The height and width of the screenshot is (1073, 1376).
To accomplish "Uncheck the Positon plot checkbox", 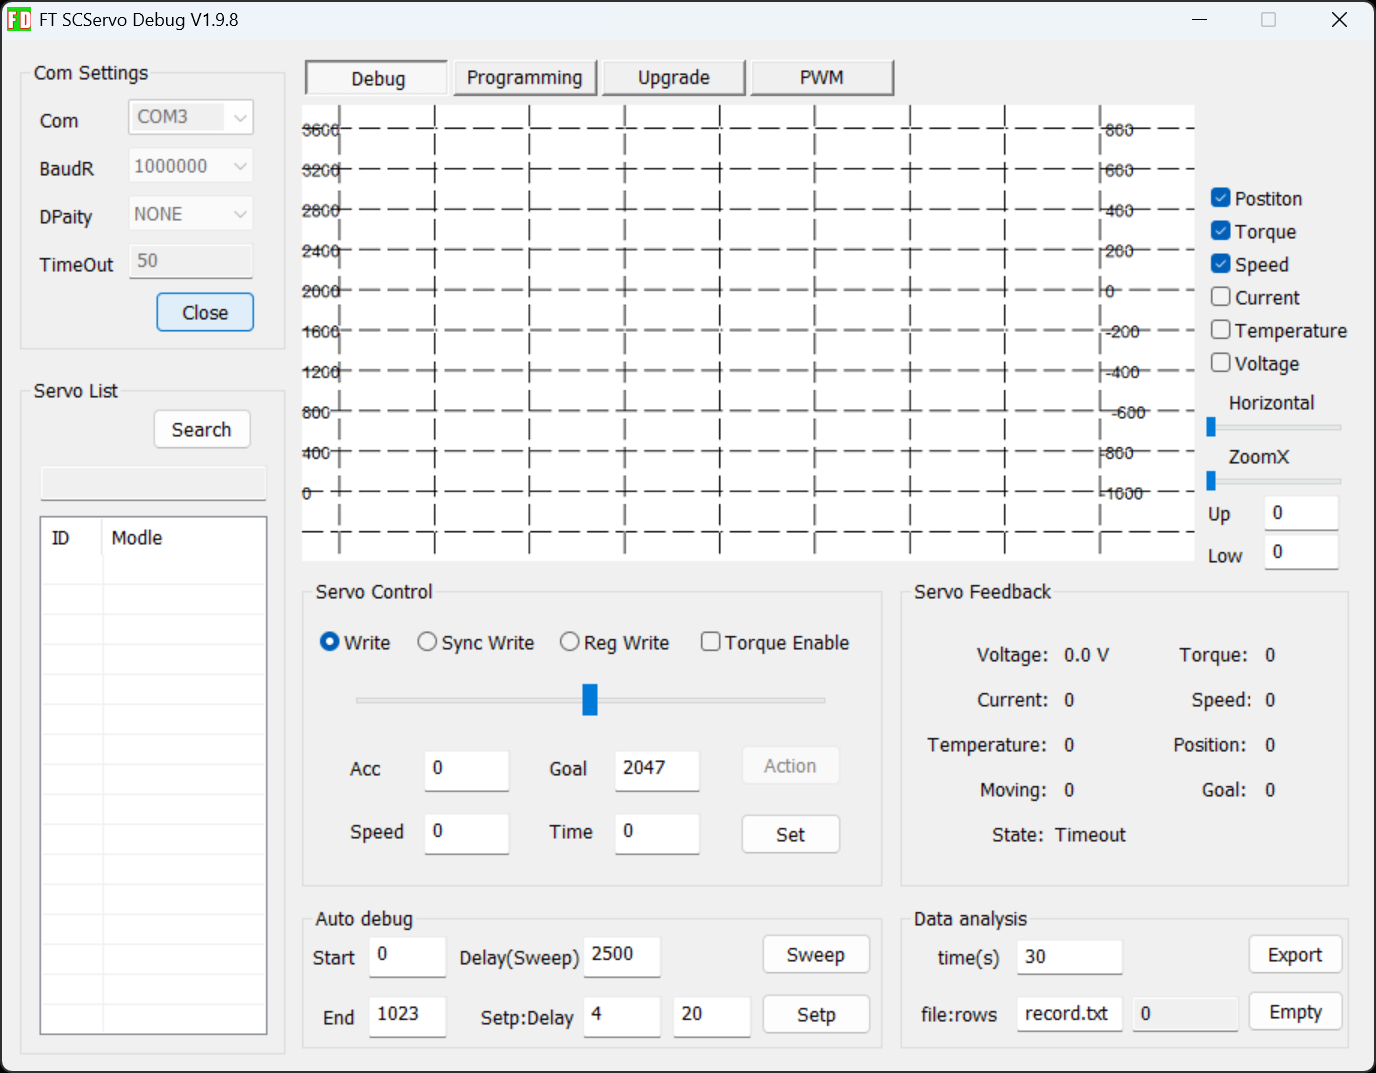I will (1221, 198).
